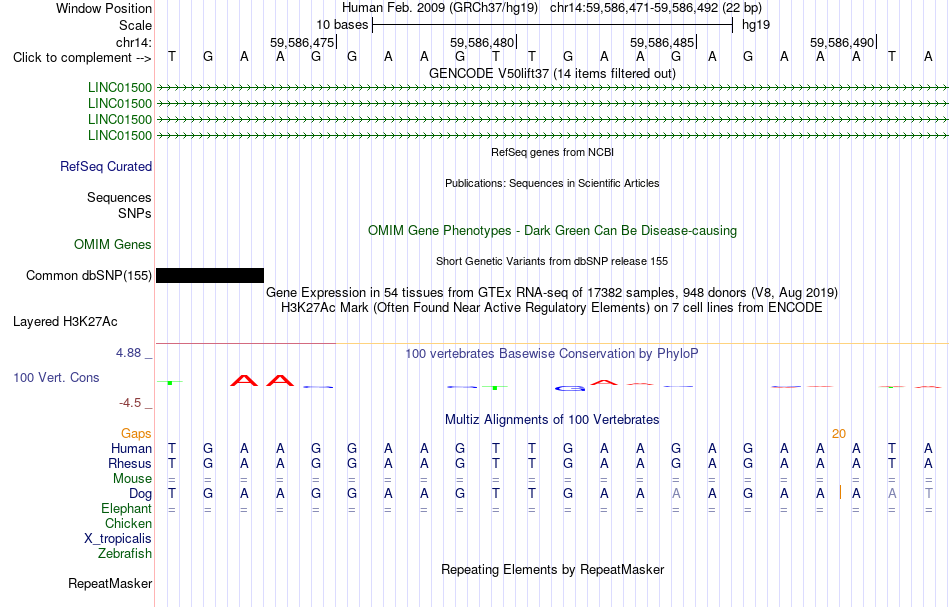The image size is (950, 607).
Task: Click the GENCODE V50lift37 track title
Action: click(552, 73)
